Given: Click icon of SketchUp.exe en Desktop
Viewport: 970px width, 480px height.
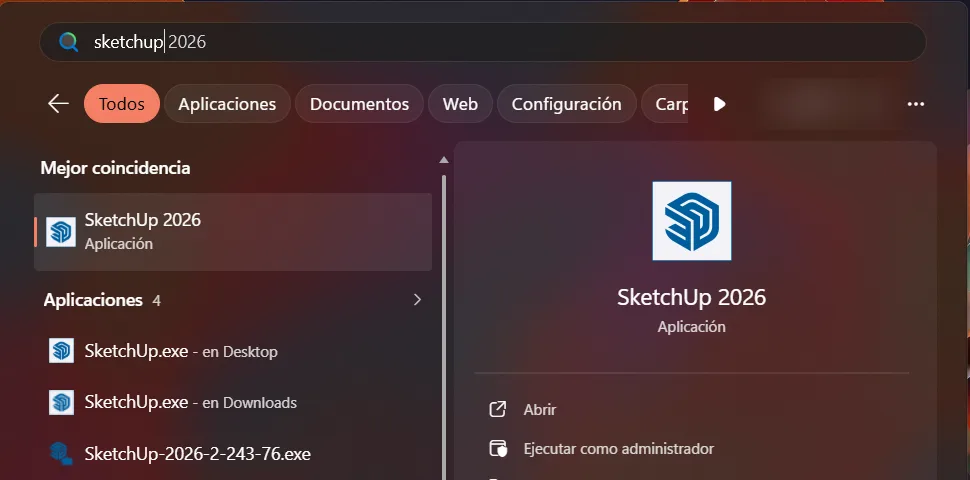Looking at the screenshot, I should click(x=61, y=351).
